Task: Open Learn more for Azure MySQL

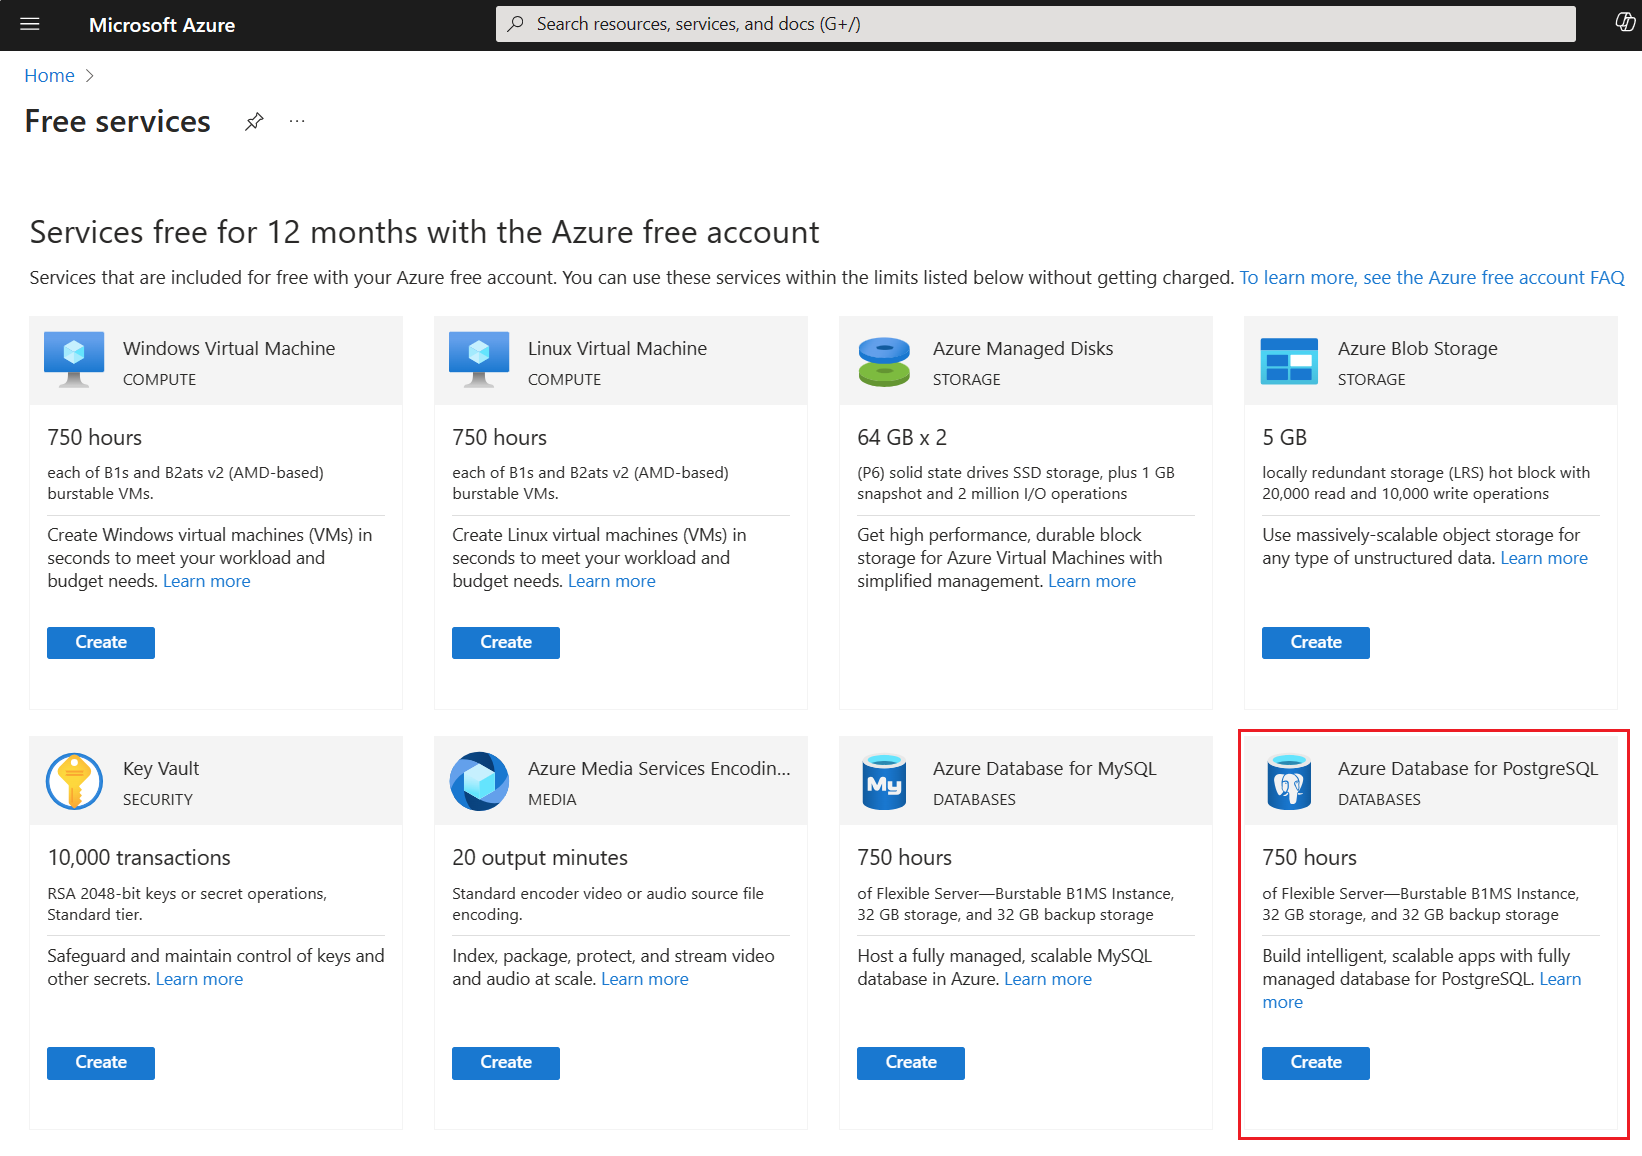Action: (x=1048, y=979)
